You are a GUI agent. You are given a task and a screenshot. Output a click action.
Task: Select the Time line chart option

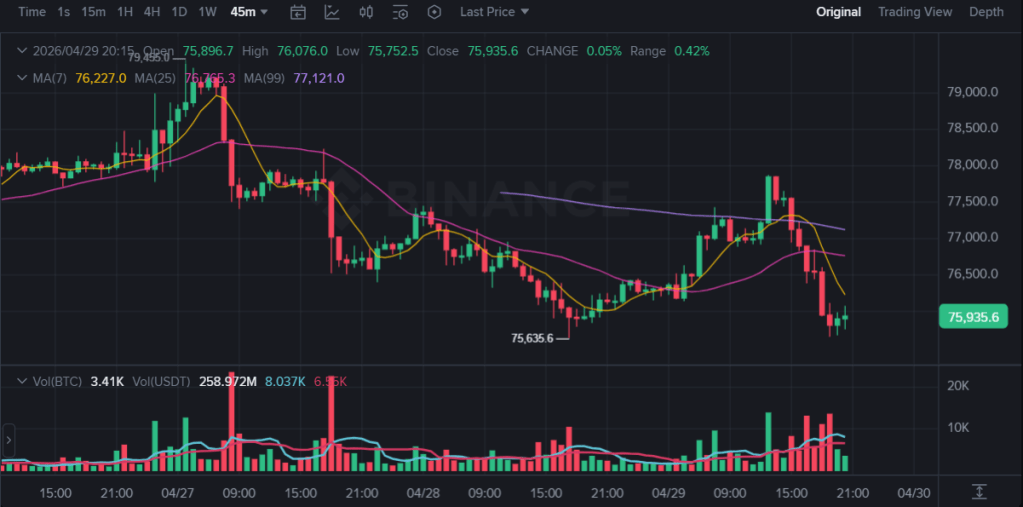pyautogui.click(x=32, y=12)
